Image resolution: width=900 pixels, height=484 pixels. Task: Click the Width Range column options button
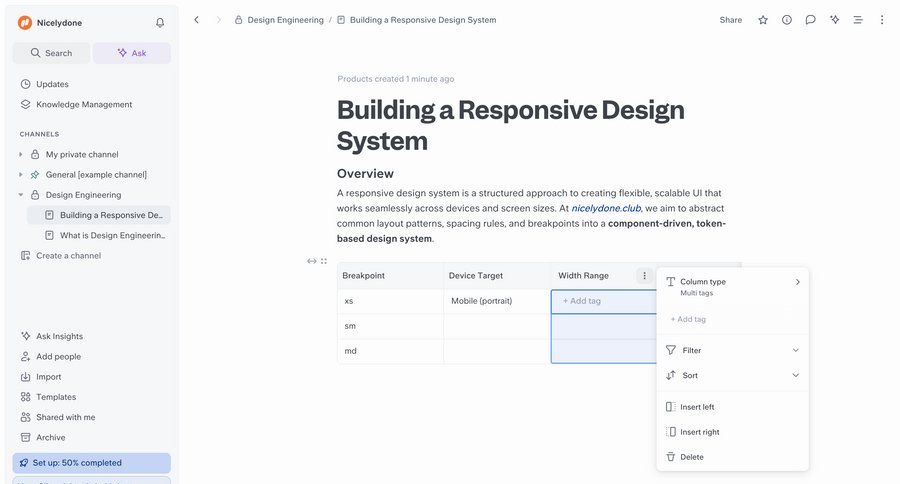[644, 276]
